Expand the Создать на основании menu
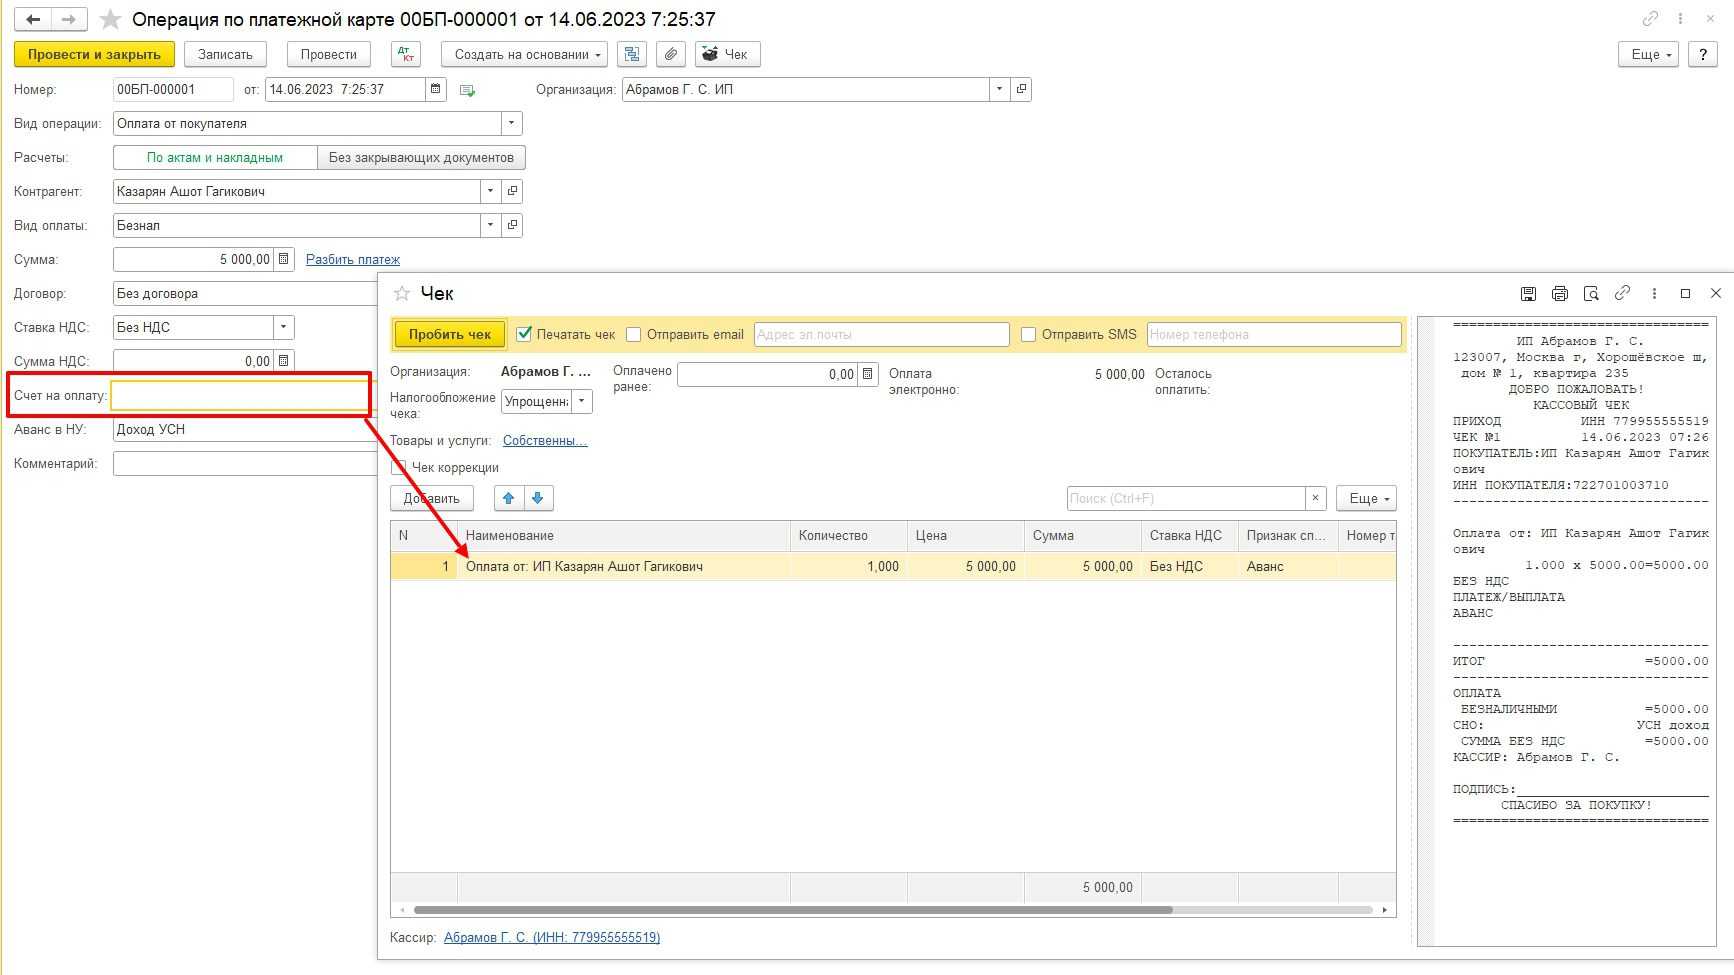The image size is (1734, 975). 525,54
